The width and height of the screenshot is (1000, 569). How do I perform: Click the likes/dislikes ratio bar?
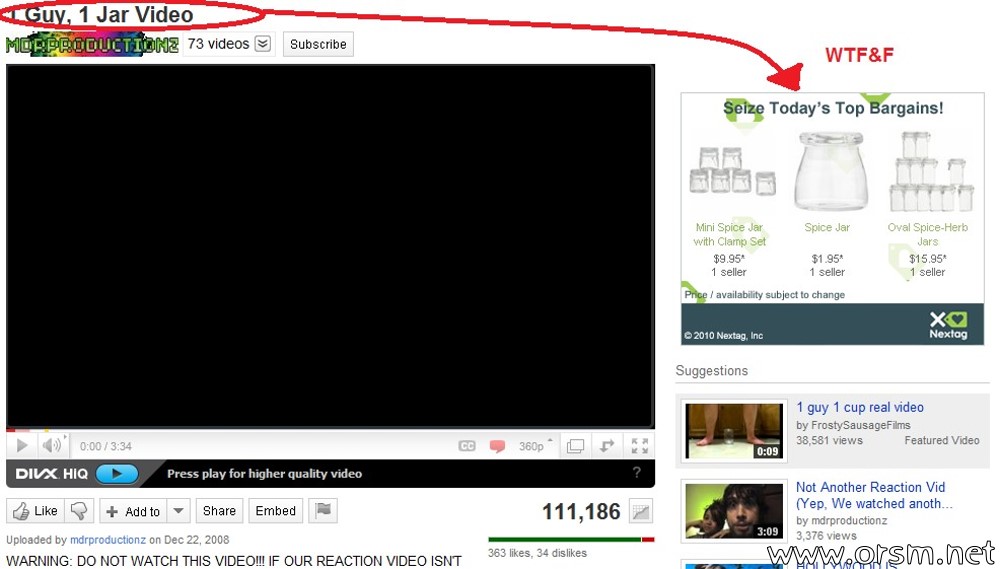[571, 540]
